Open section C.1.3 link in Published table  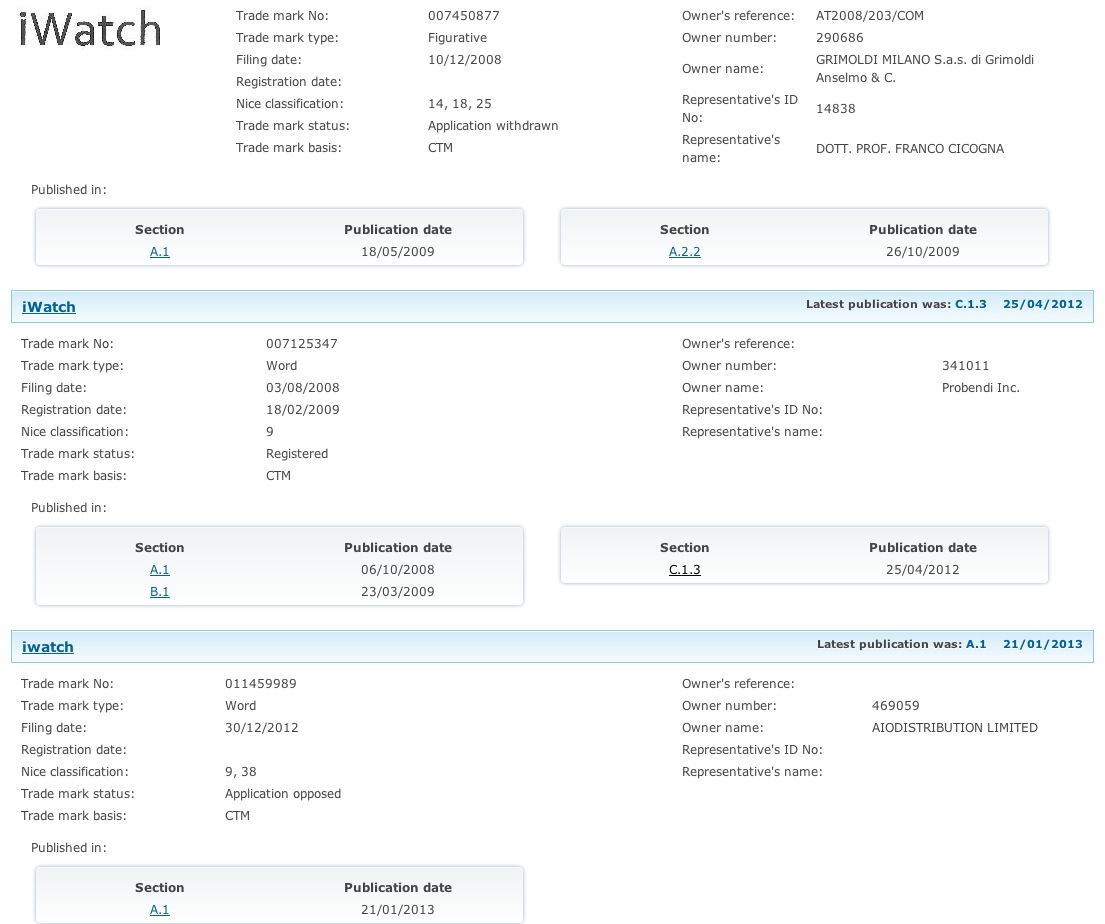(684, 569)
